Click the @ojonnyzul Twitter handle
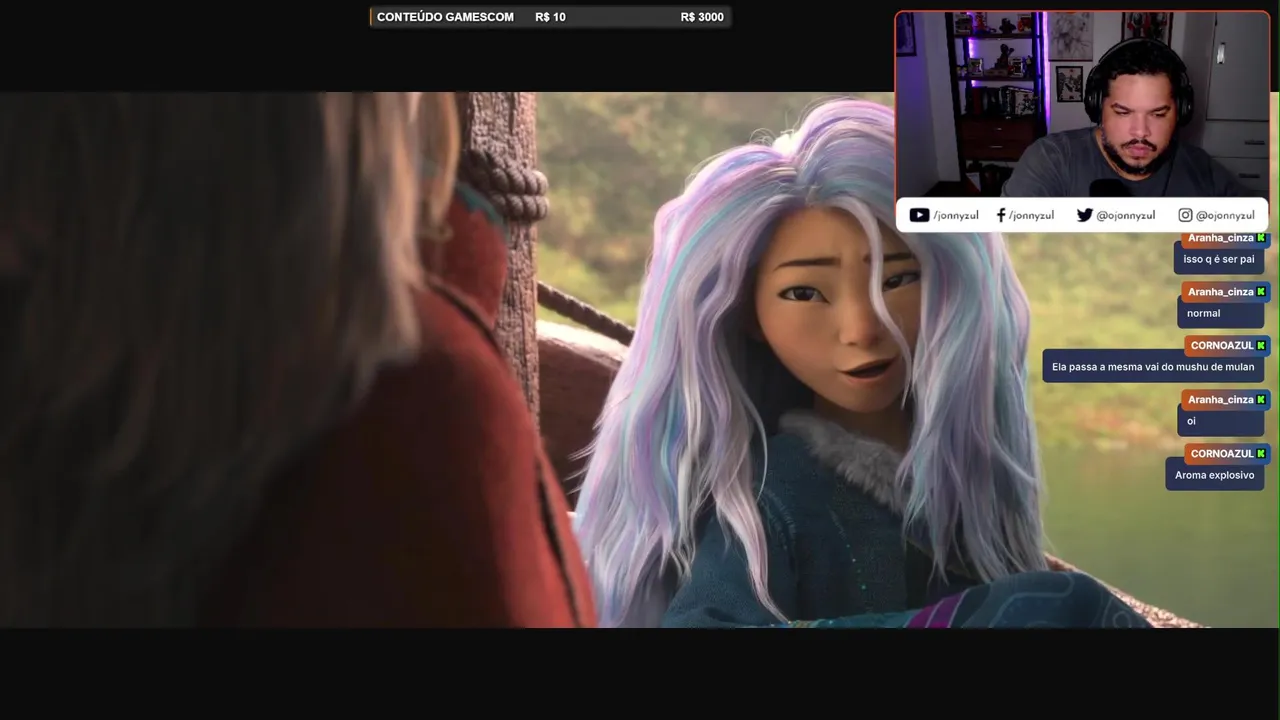Viewport: 1280px width, 720px height. [1125, 215]
